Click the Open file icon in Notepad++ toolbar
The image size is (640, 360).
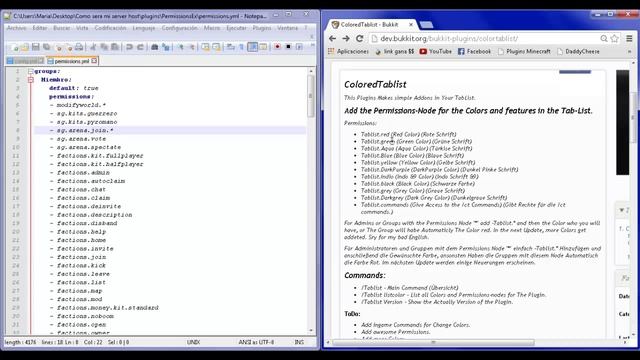[25, 47]
